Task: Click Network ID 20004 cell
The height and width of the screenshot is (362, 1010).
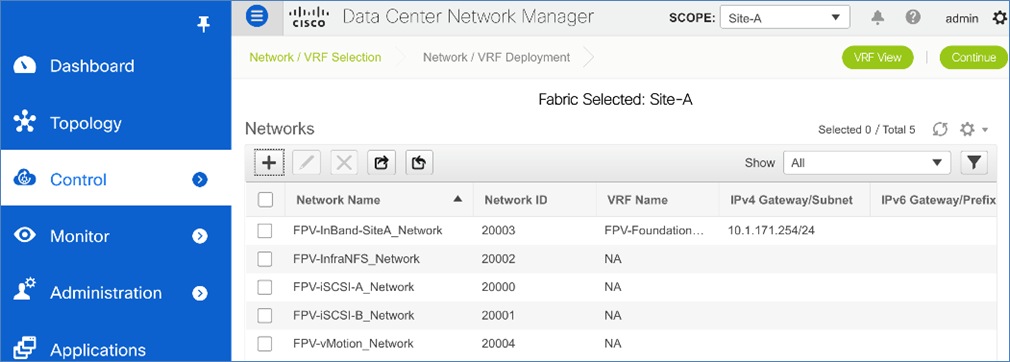Action: 498,343
